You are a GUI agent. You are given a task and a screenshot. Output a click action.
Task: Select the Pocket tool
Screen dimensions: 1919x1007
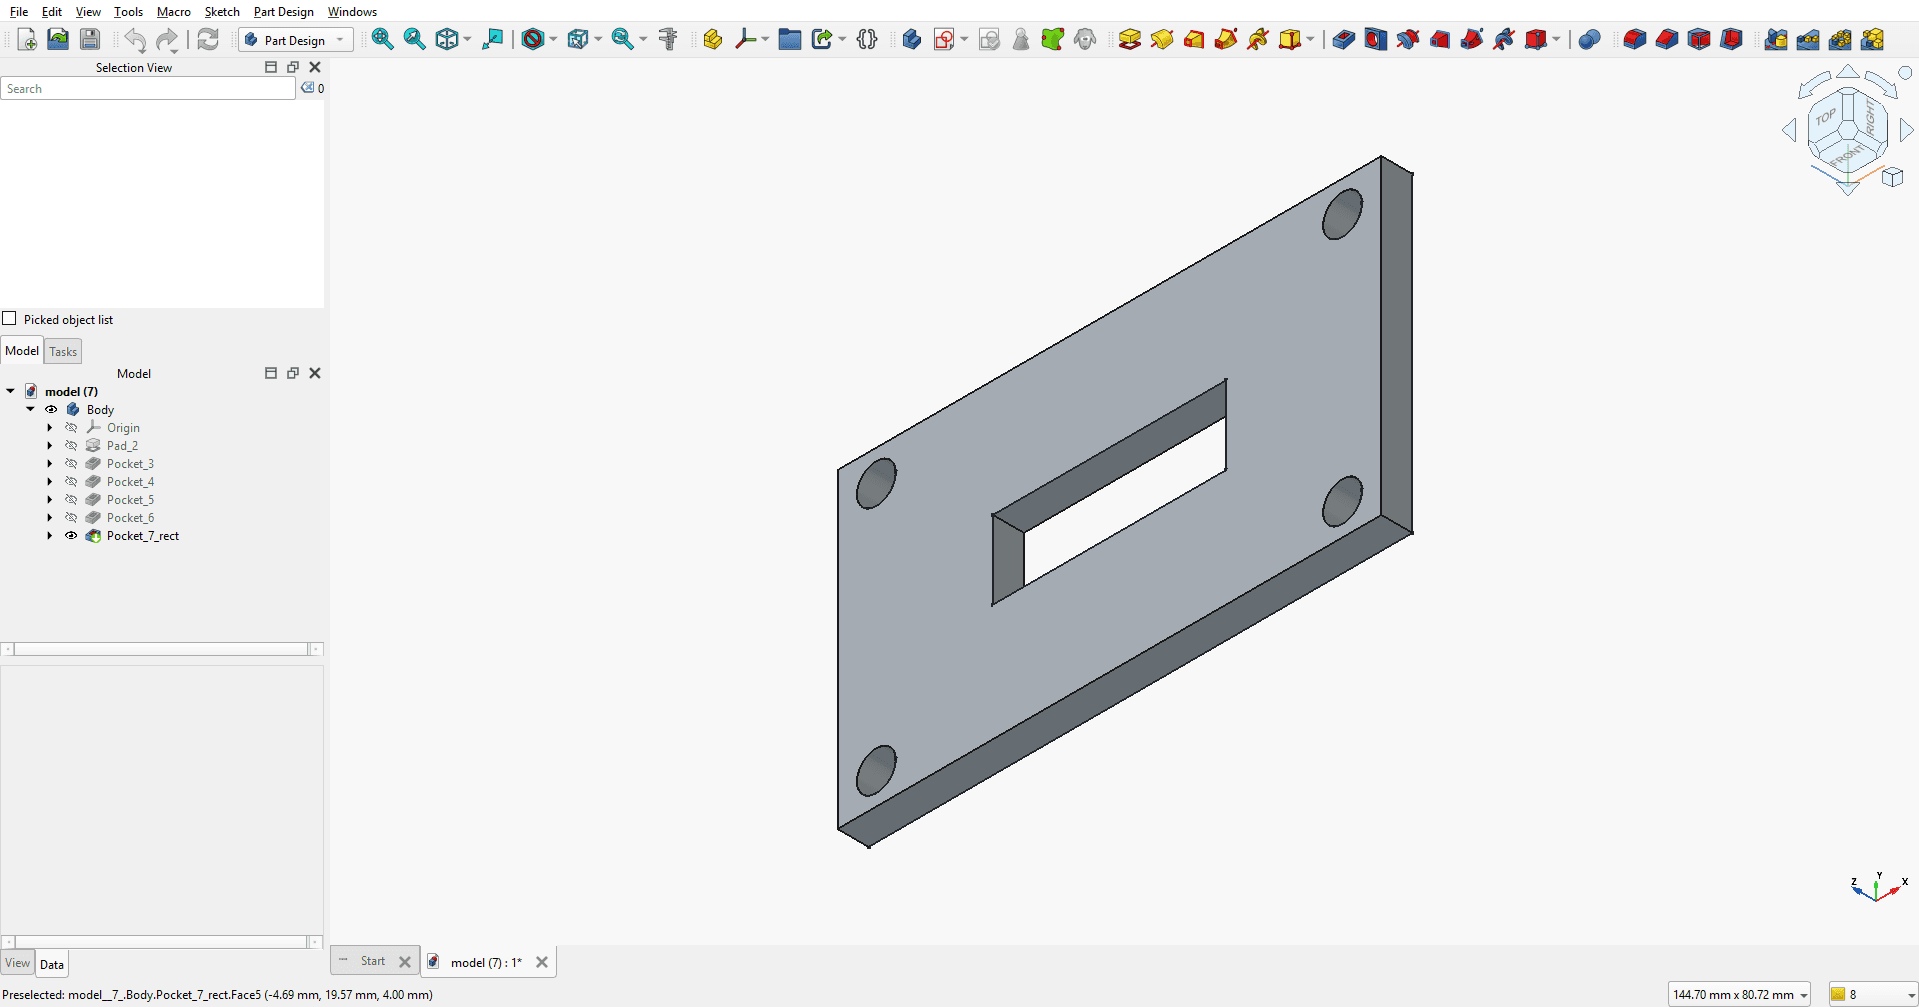1344,40
